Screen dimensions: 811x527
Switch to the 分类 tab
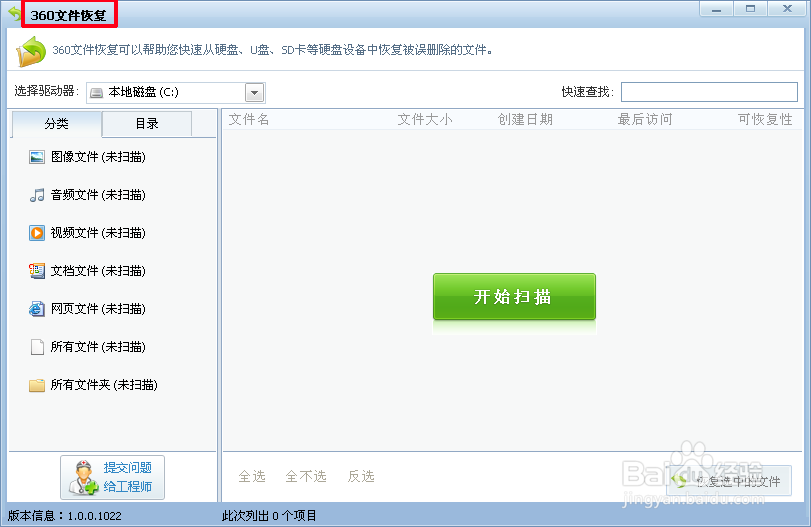coord(56,124)
